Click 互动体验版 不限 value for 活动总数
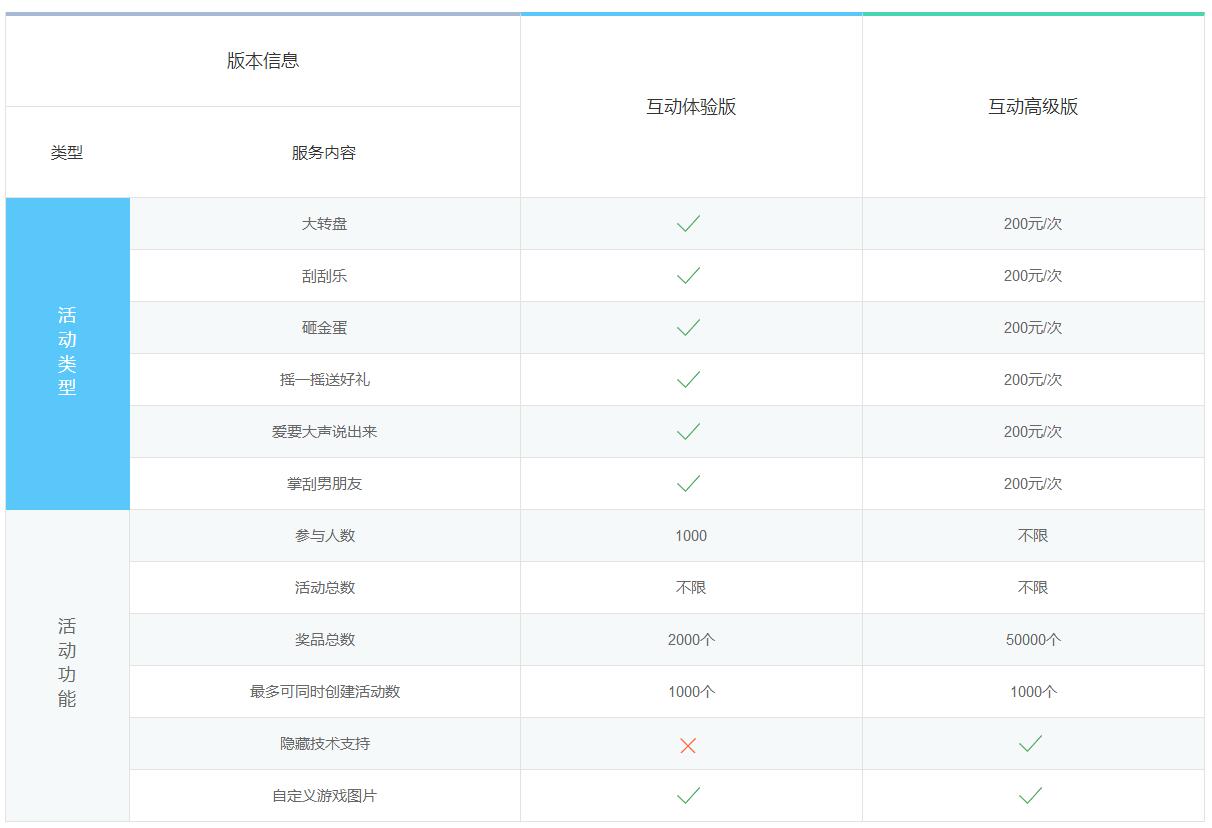This screenshot has width=1212, height=828. pos(691,588)
